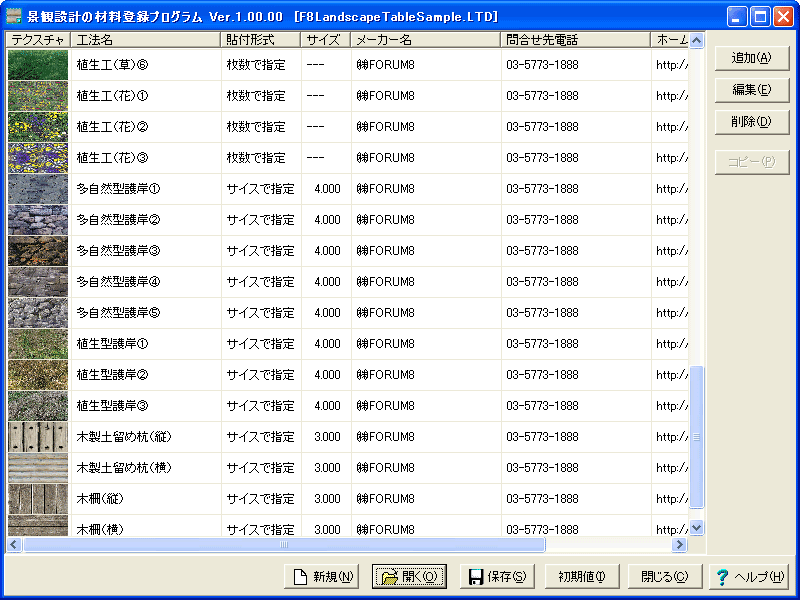Select the 多自然型護岸④ texture thumbnail
This screenshot has width=800, height=600.
[38, 282]
